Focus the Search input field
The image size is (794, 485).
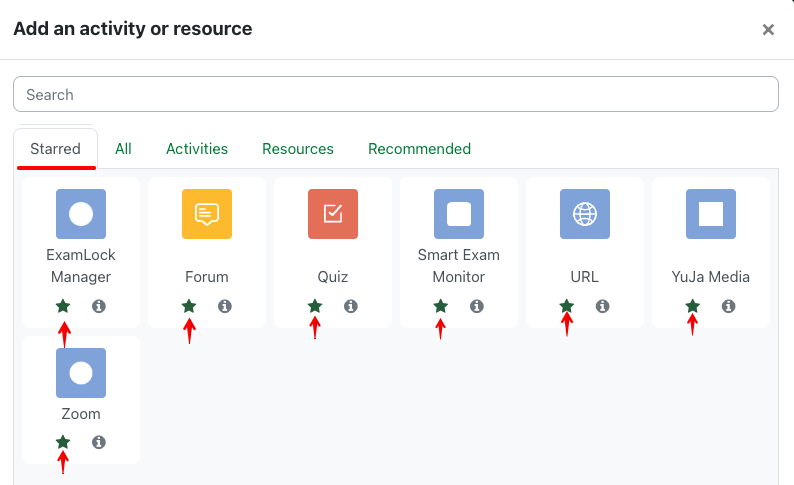[x=396, y=94]
